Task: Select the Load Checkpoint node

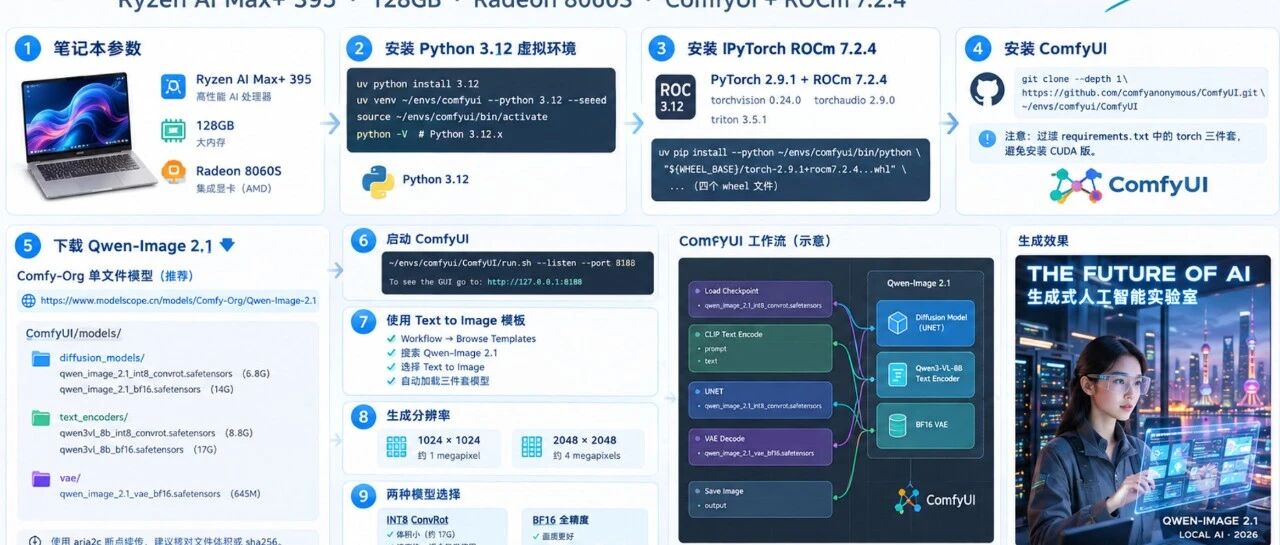Action: 760,298
